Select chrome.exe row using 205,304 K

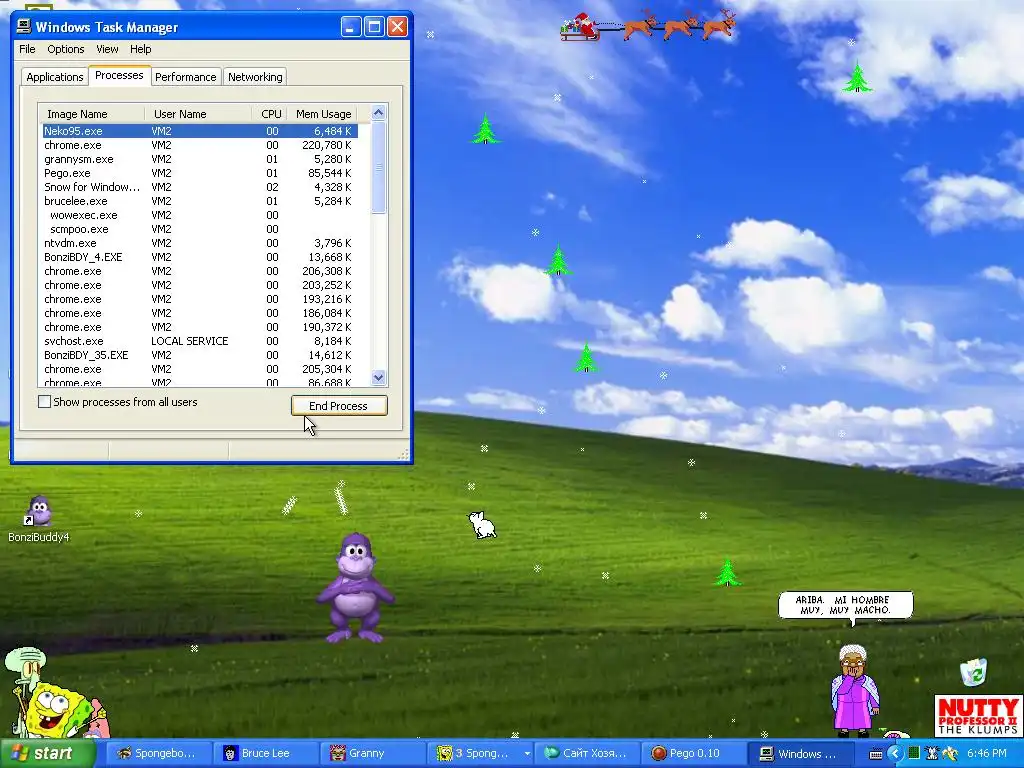coord(200,369)
